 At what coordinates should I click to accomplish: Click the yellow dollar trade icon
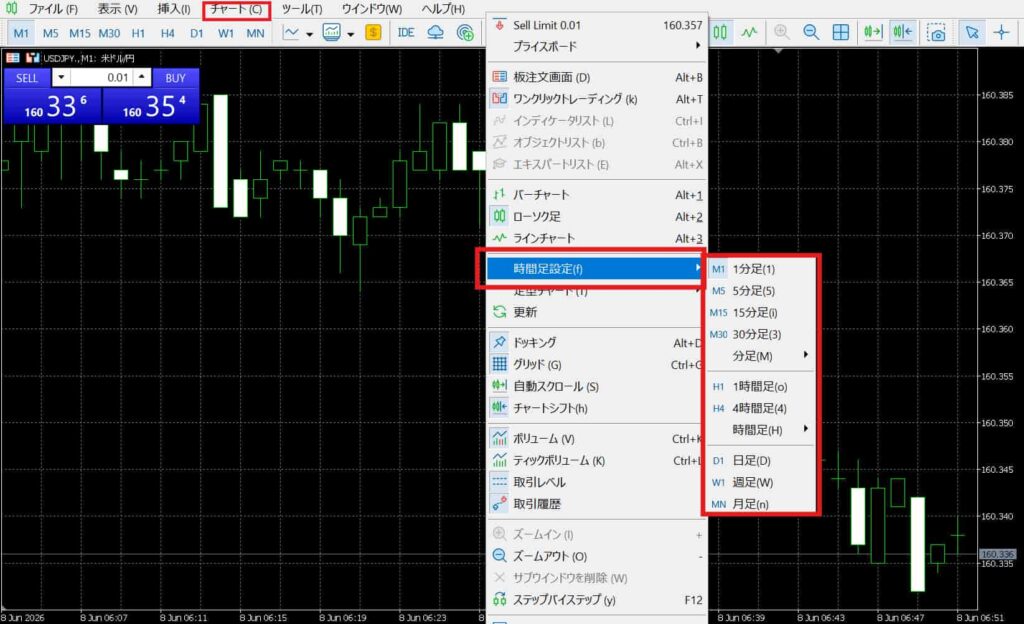[x=373, y=32]
